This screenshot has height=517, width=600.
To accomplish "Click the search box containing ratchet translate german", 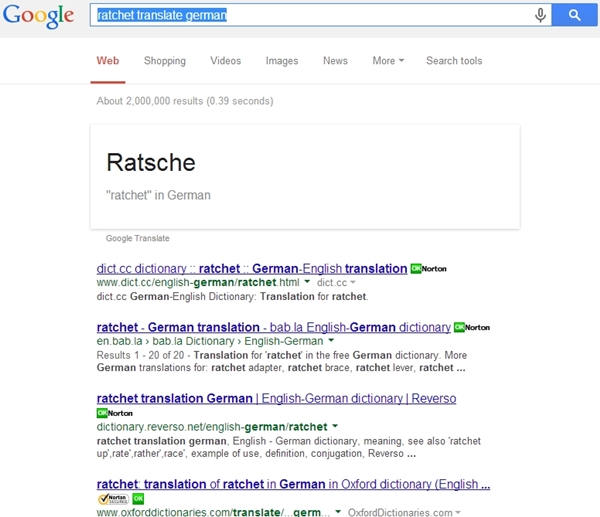I will coord(310,15).
